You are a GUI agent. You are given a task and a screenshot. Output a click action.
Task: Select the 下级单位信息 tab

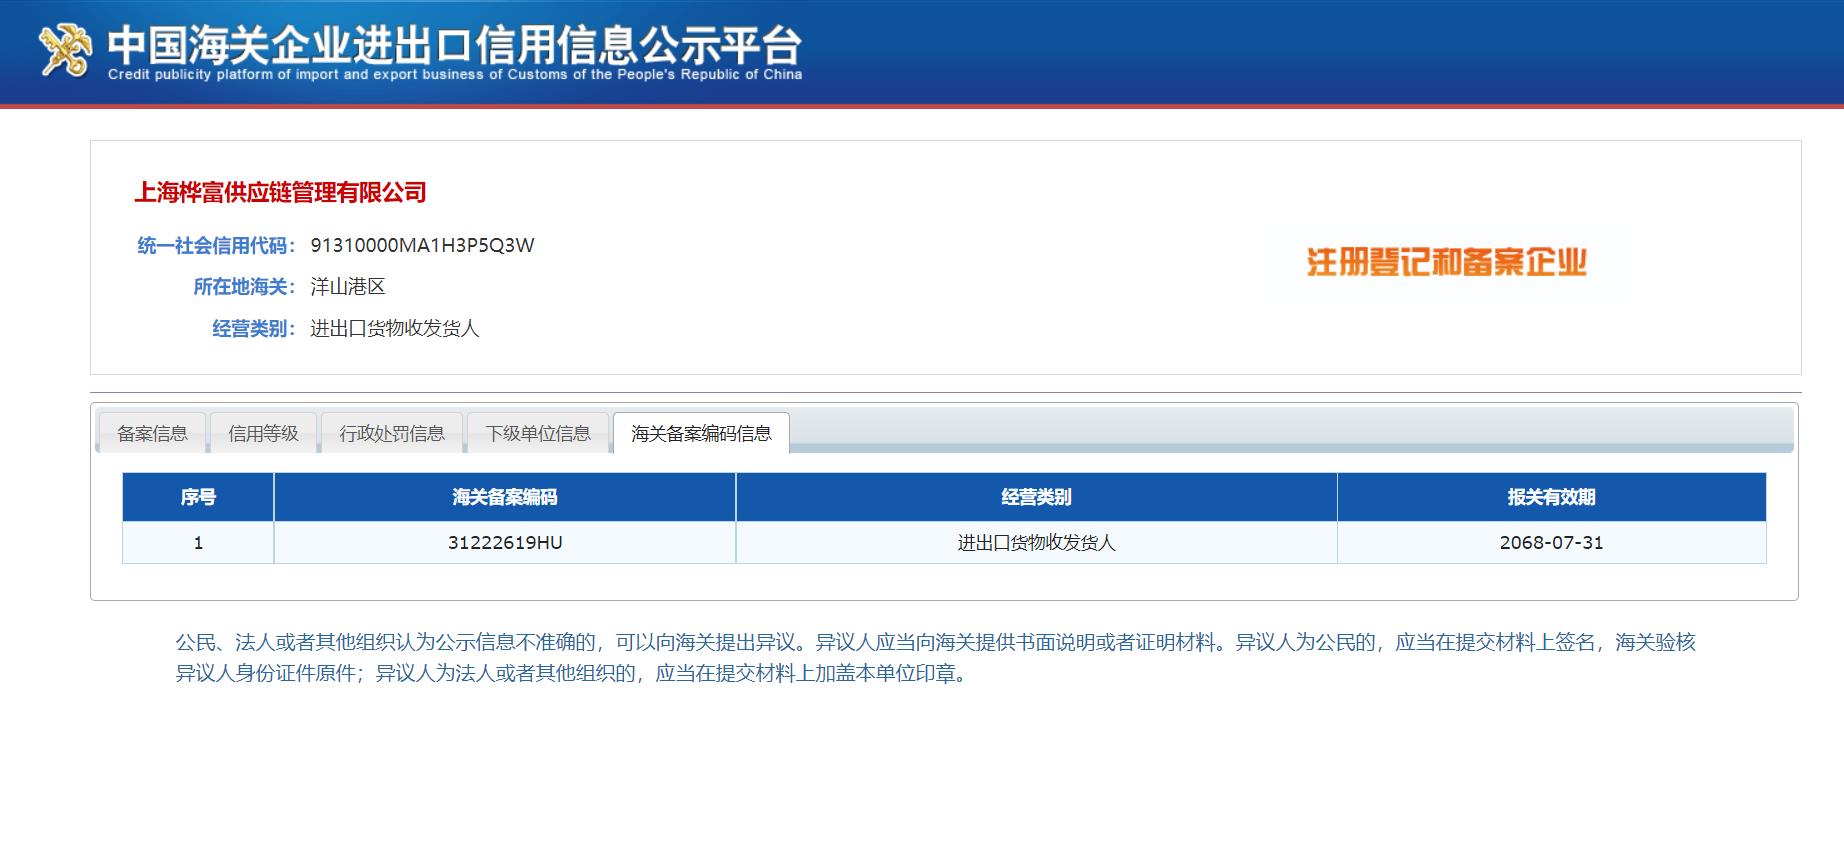coord(538,433)
